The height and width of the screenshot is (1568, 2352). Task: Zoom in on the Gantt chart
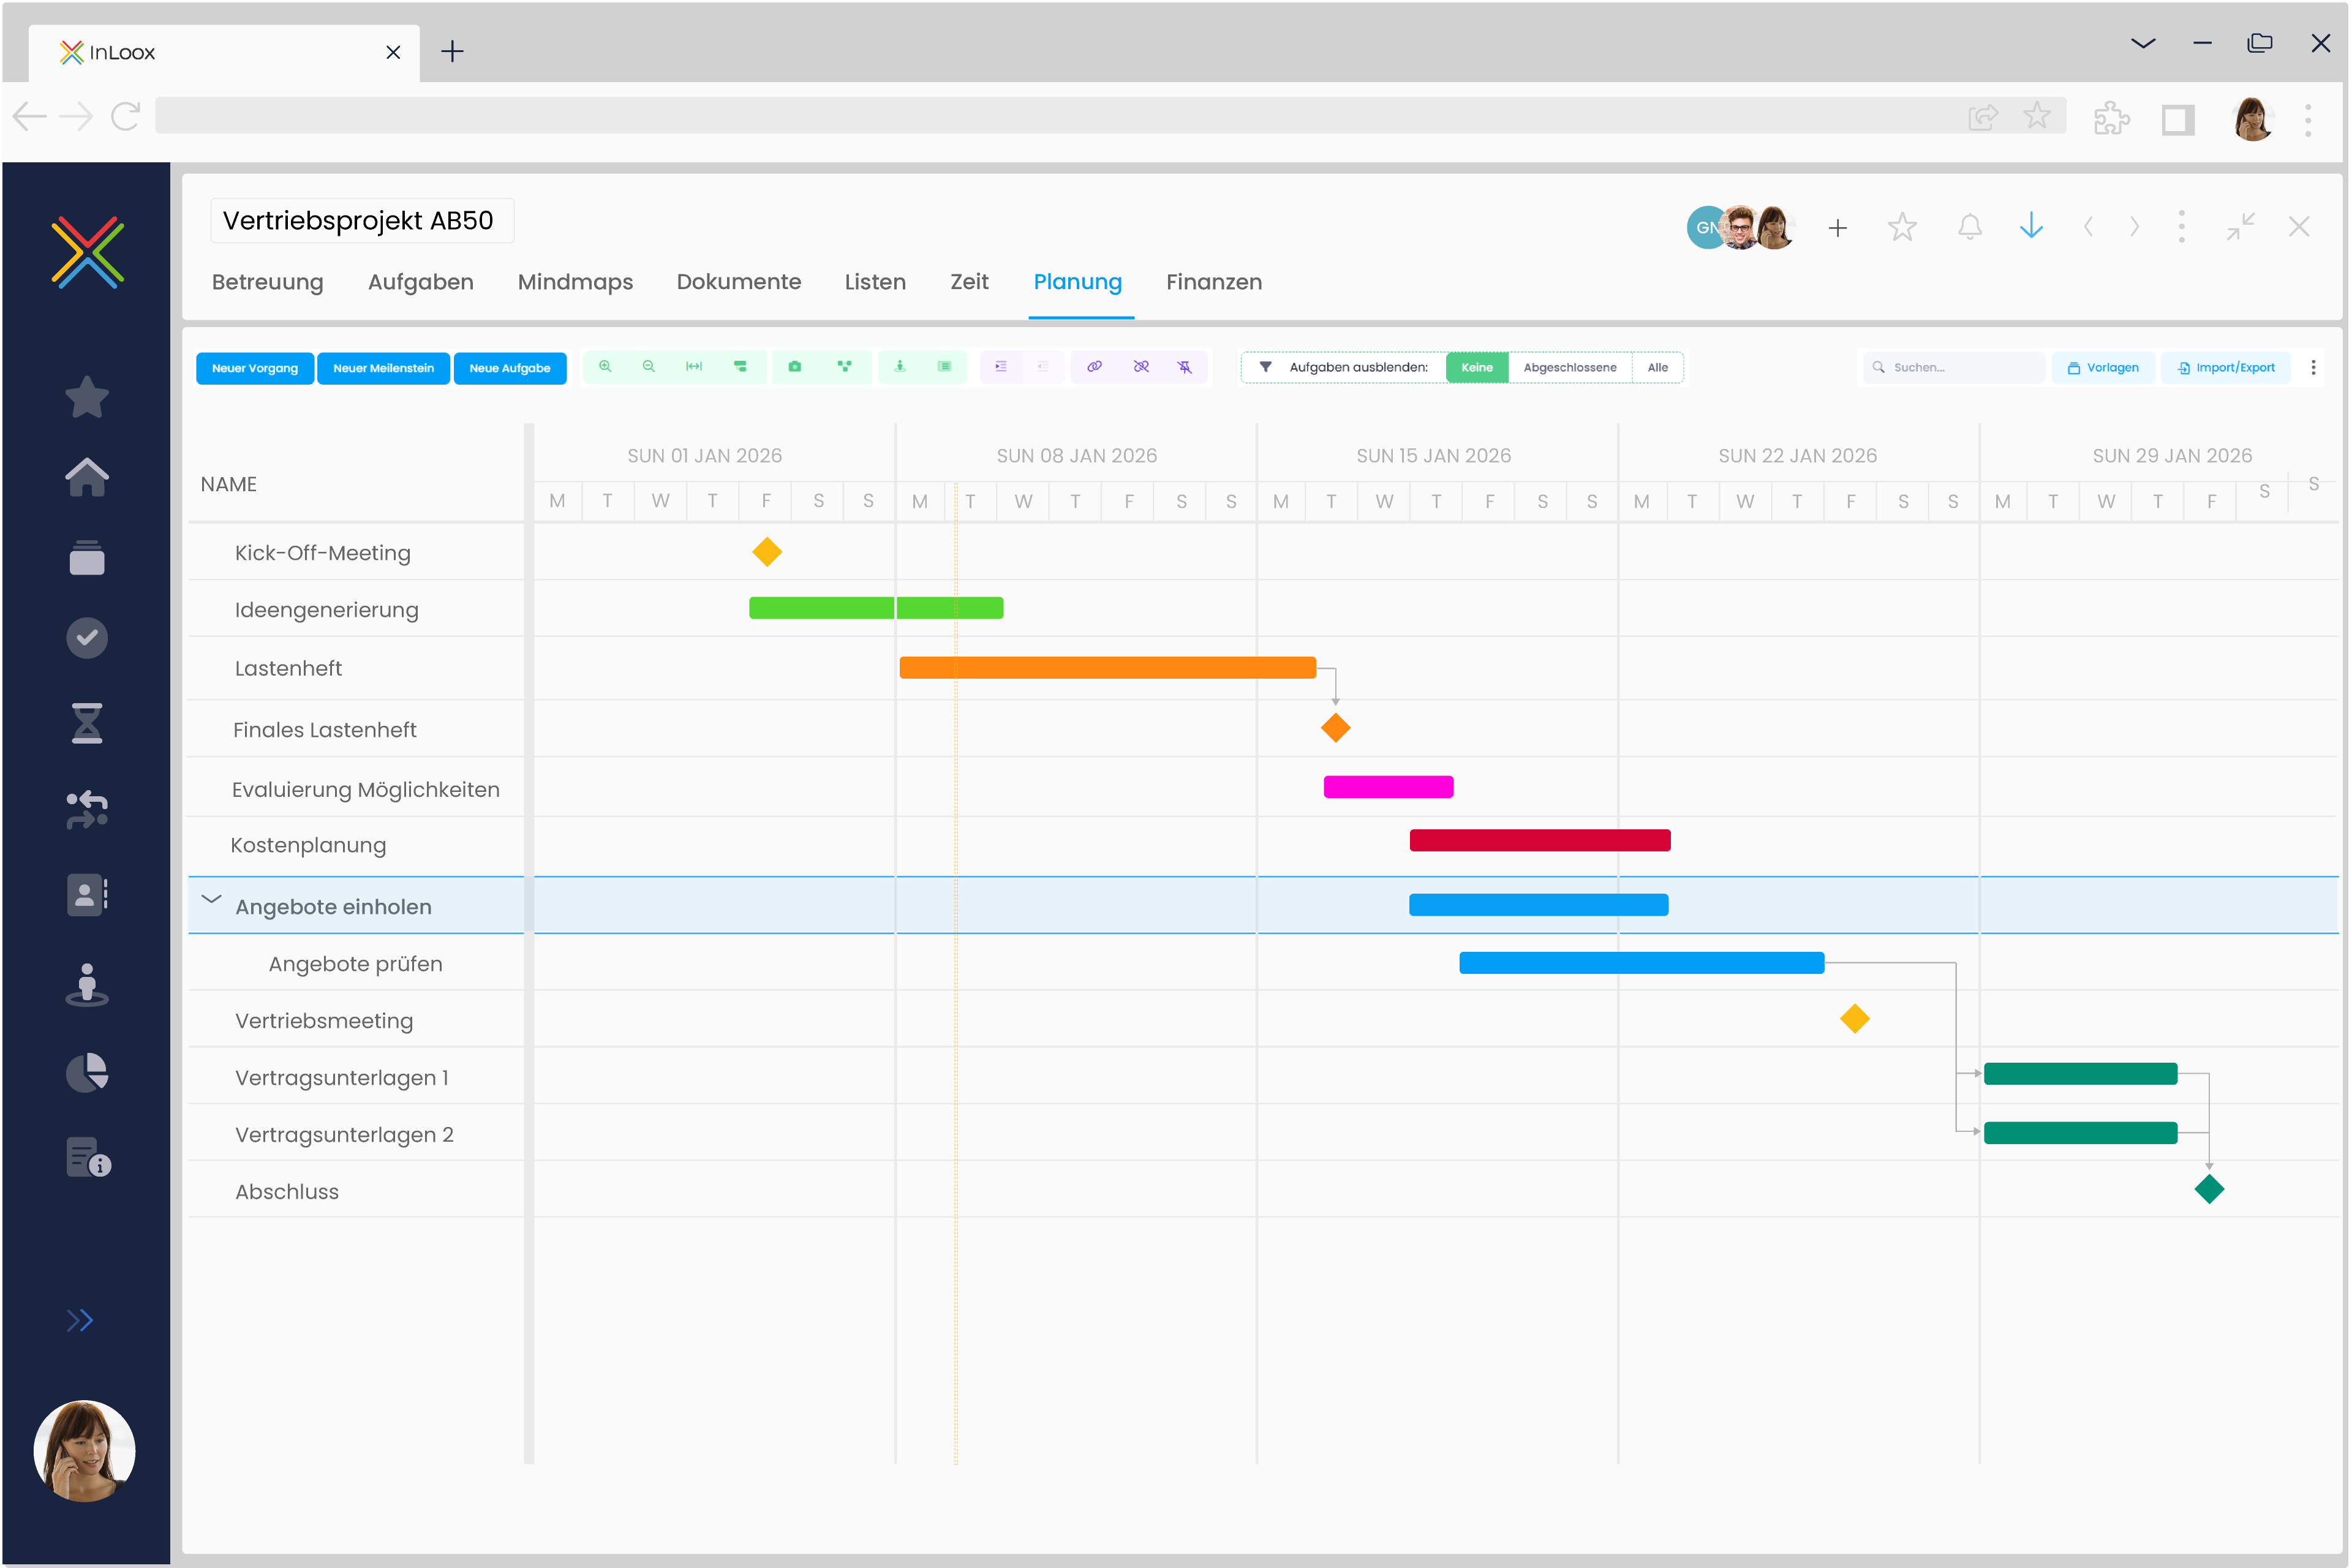coord(605,367)
